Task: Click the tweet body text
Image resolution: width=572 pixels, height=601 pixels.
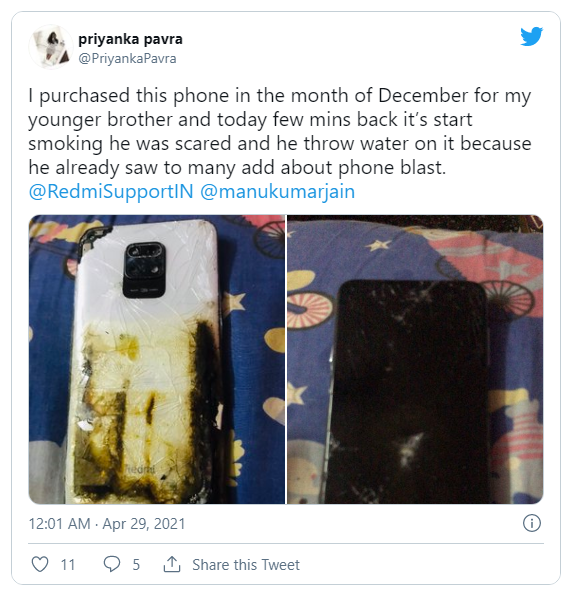Action: 280,131
